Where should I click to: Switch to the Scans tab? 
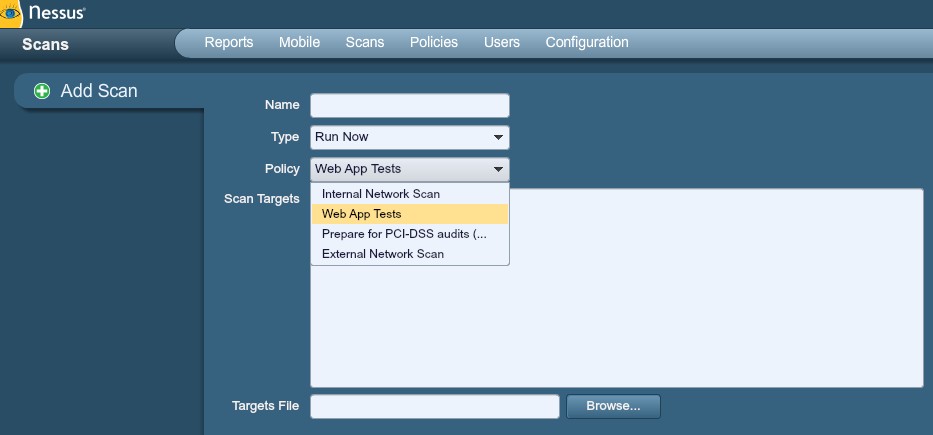point(365,43)
